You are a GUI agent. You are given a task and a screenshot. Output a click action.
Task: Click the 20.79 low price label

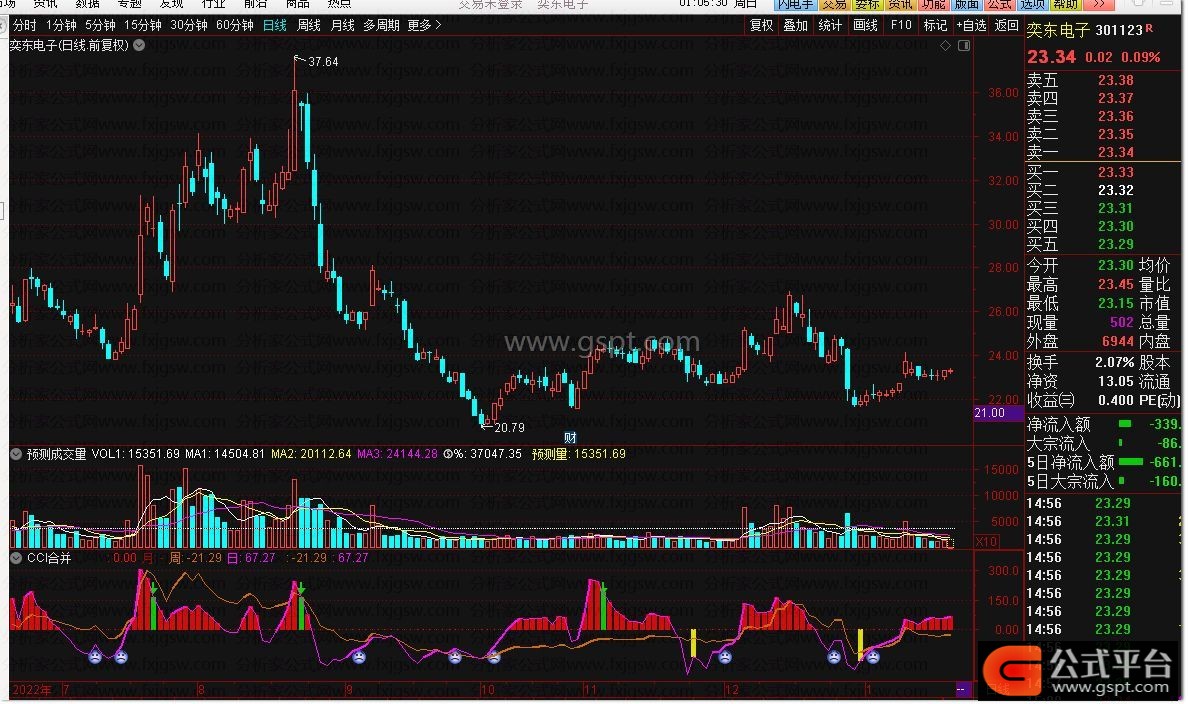point(509,427)
